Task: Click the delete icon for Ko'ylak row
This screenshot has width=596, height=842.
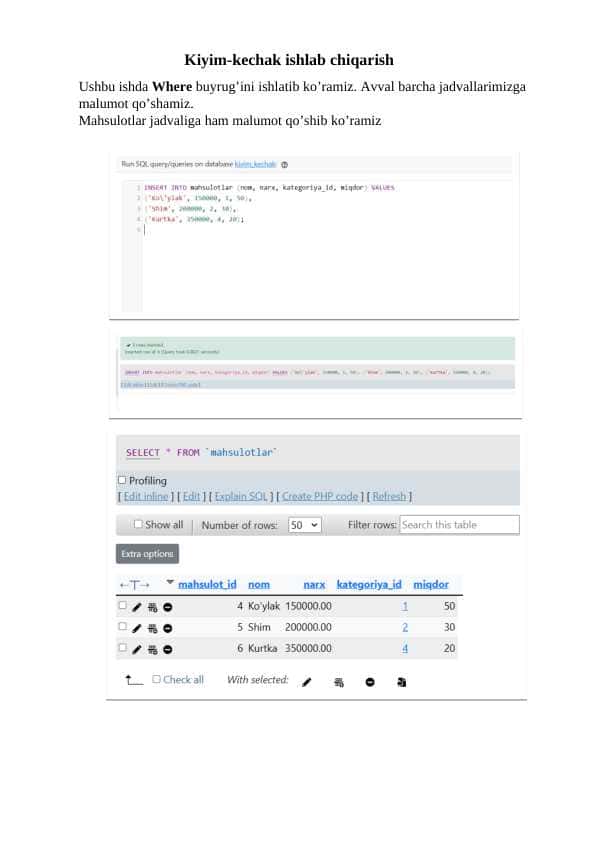Action: click(x=168, y=607)
